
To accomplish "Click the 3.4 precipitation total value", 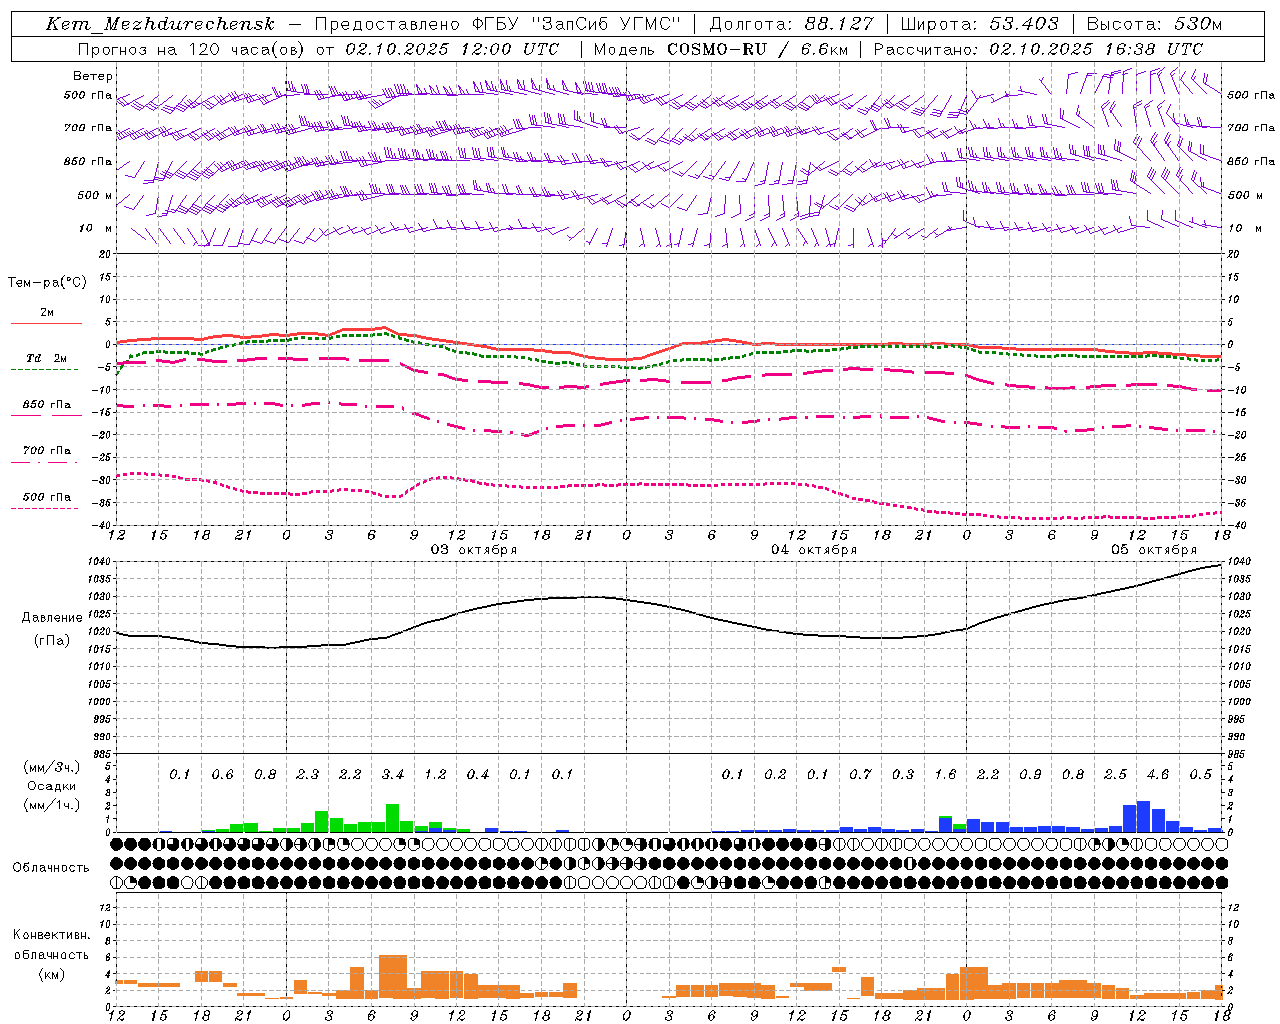I will (393, 775).
